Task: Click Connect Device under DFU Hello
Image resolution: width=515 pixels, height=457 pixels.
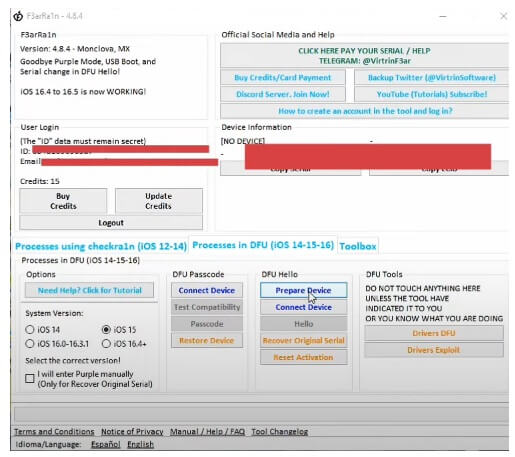Action: click(303, 307)
